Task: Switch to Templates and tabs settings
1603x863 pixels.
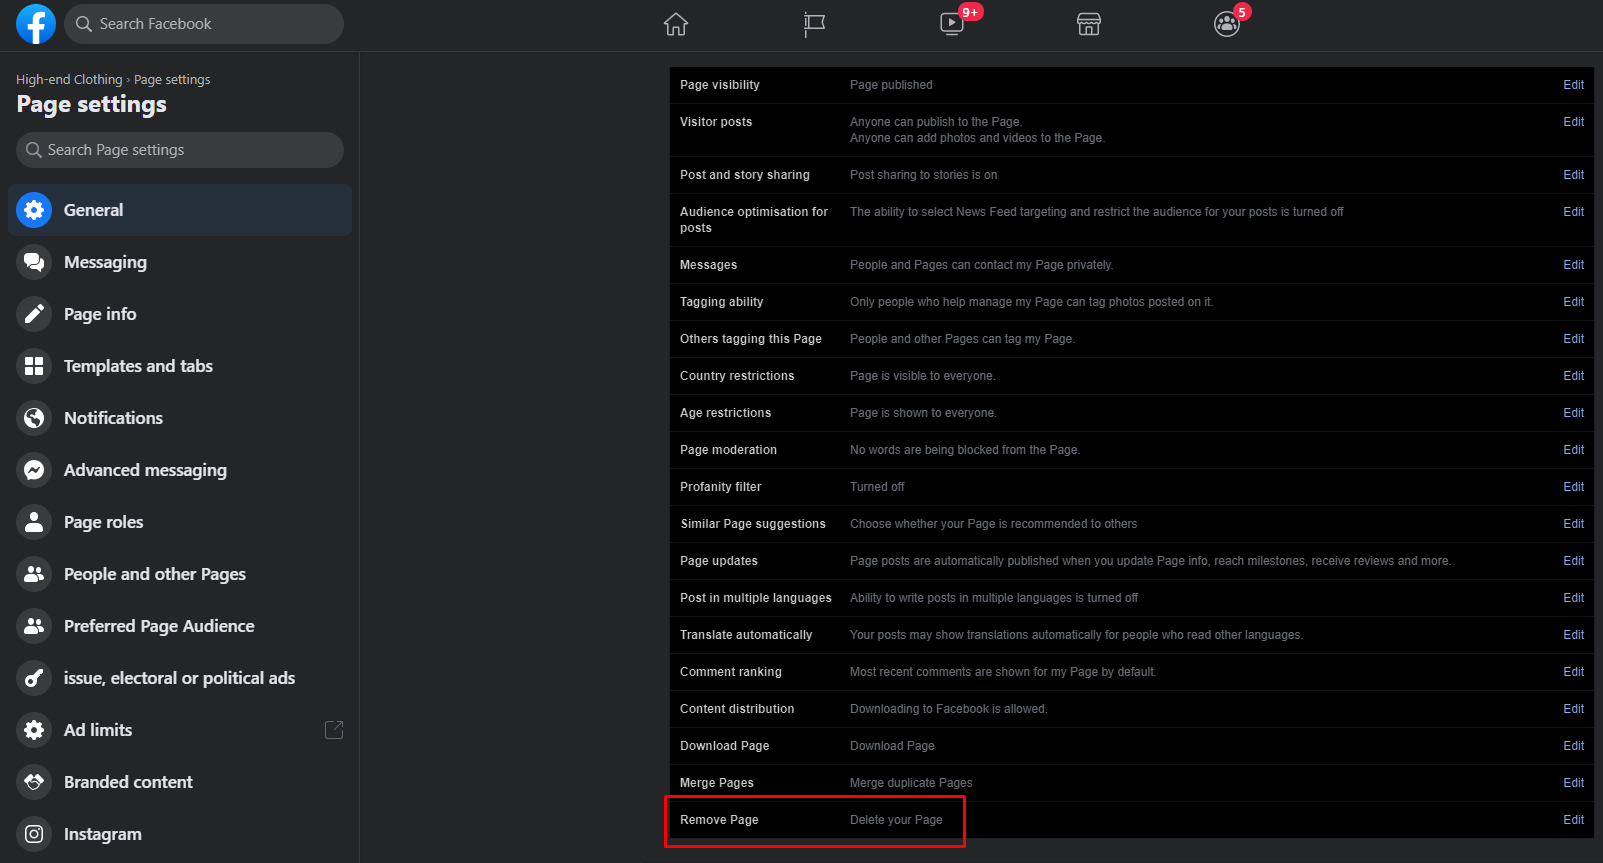Action: point(138,366)
